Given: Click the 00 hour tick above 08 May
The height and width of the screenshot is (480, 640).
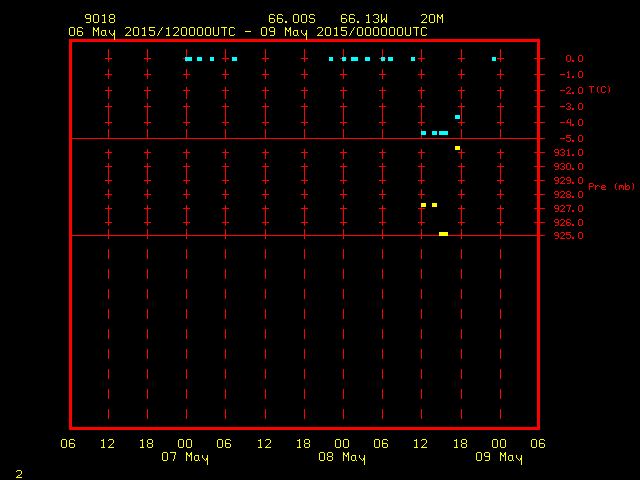Looking at the screenshot, I should coord(342,443).
